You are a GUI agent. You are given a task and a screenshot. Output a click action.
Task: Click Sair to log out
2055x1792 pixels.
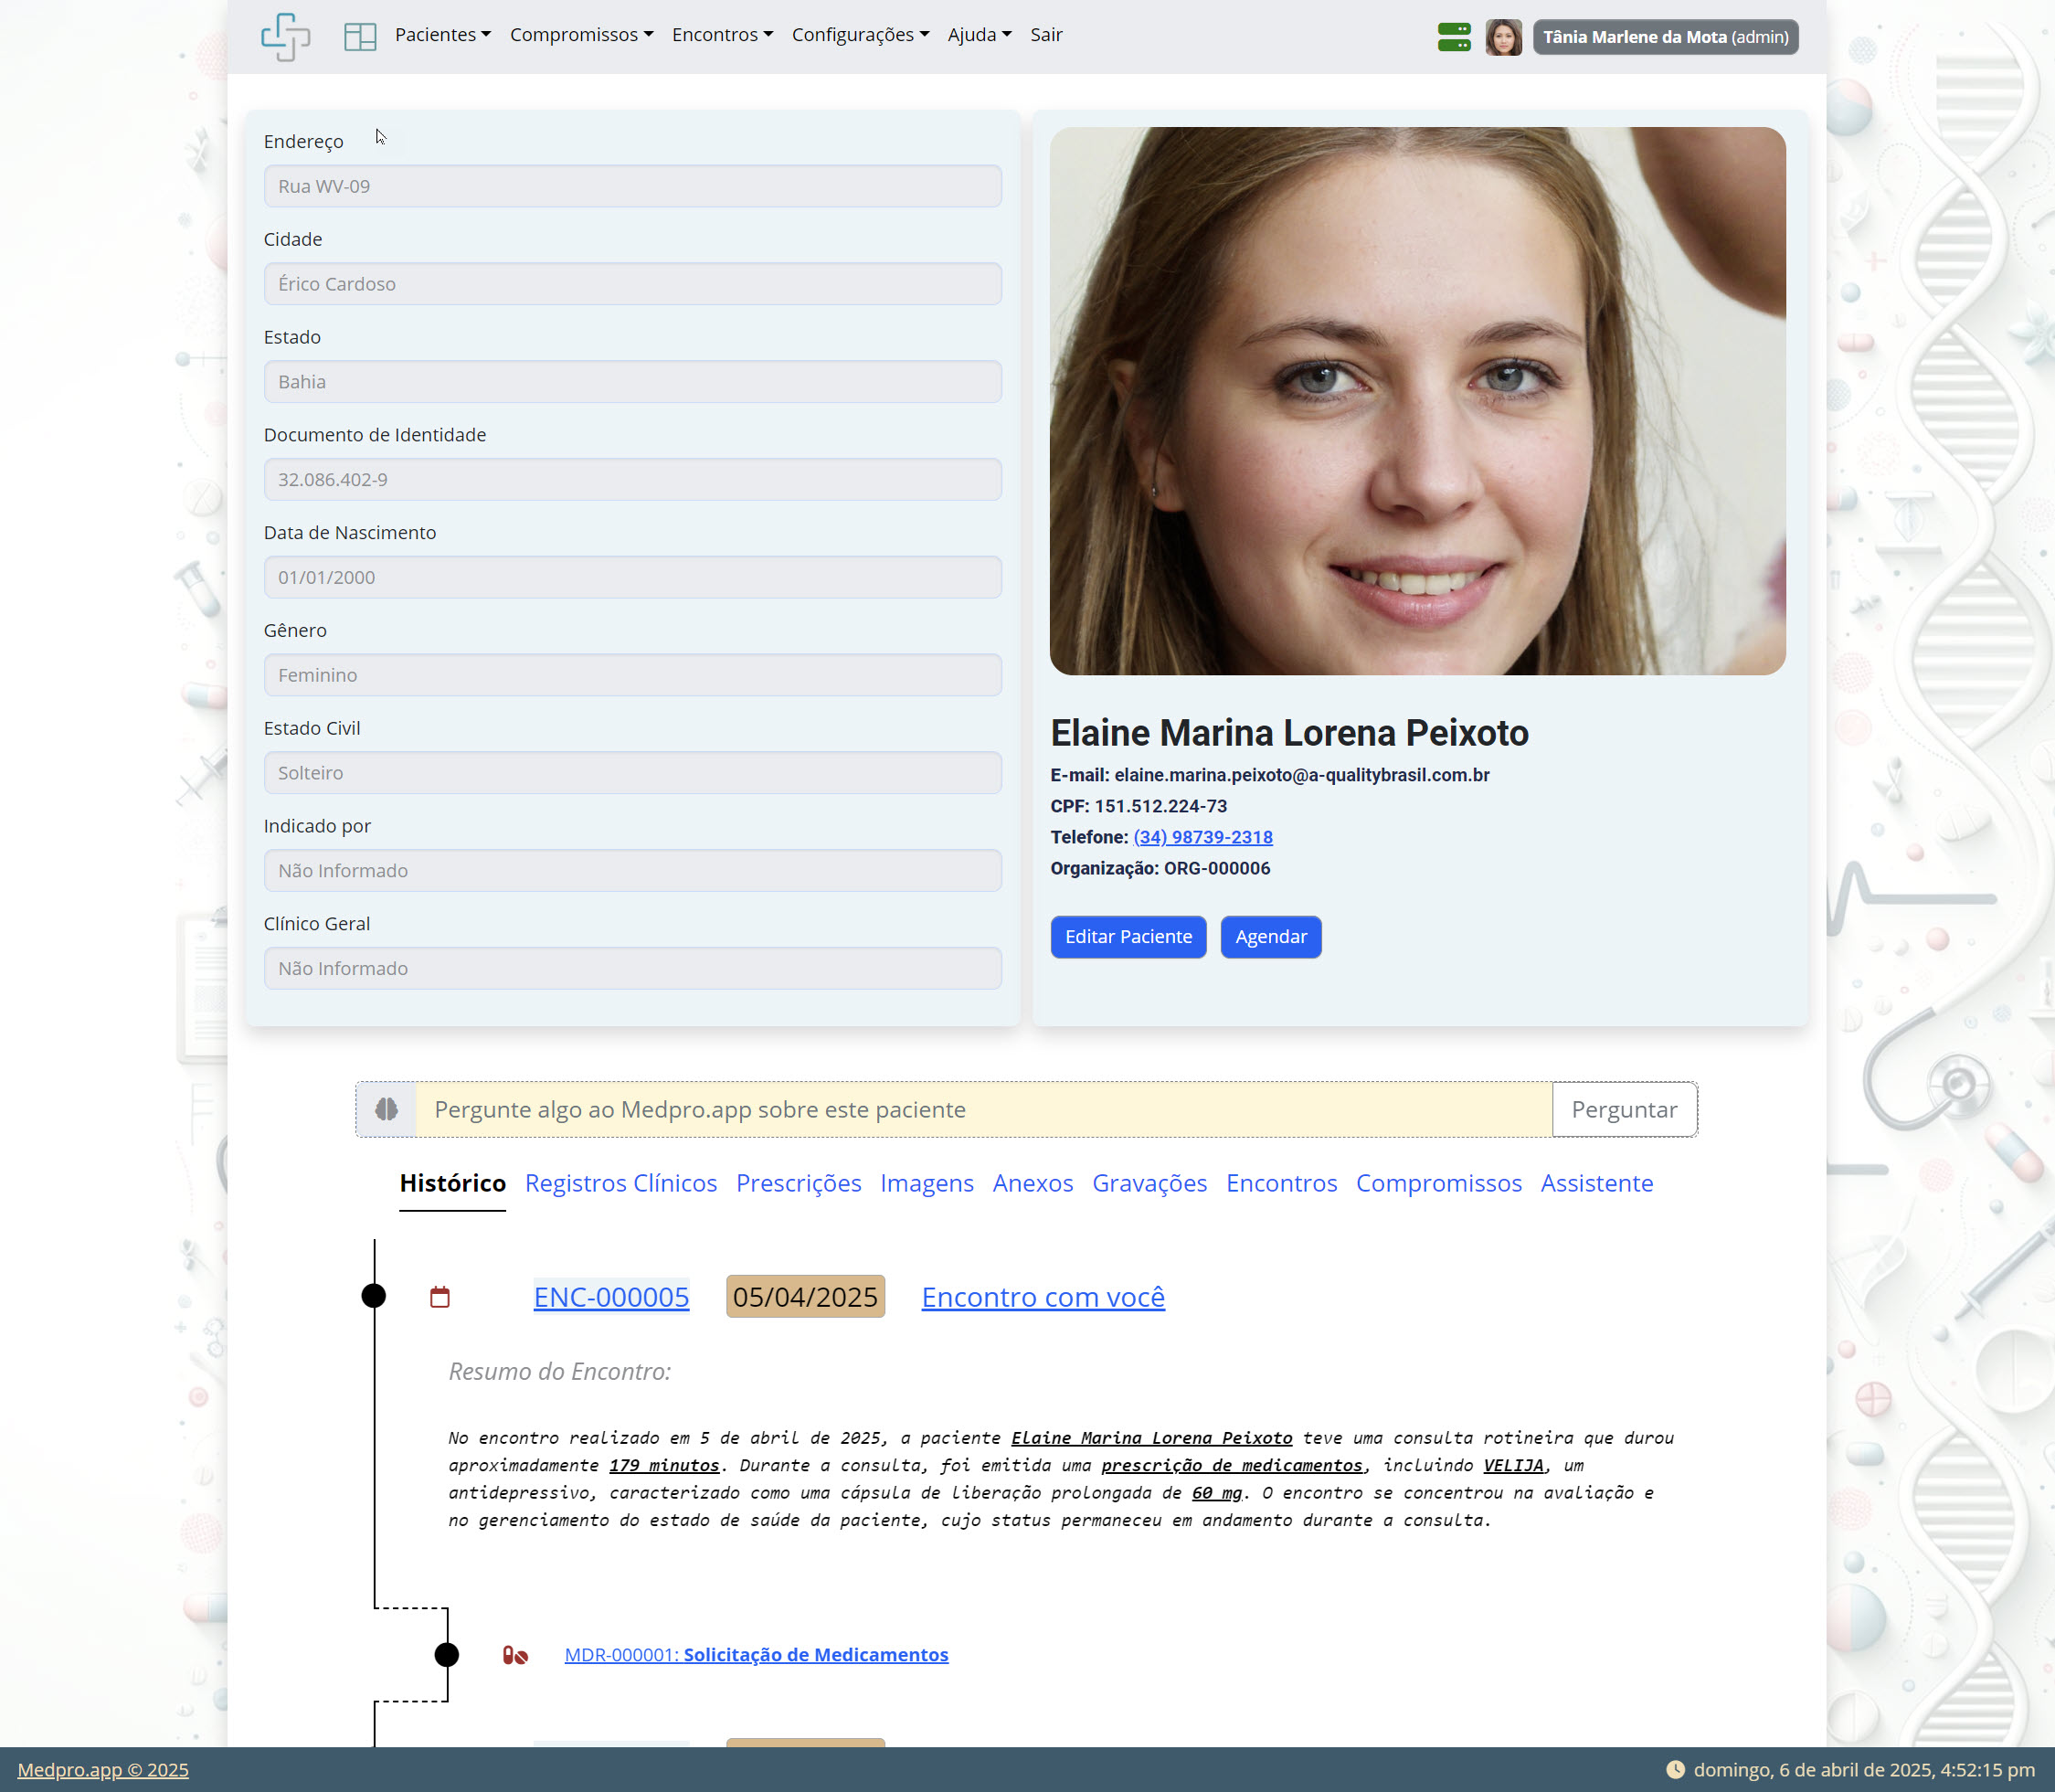click(1046, 35)
